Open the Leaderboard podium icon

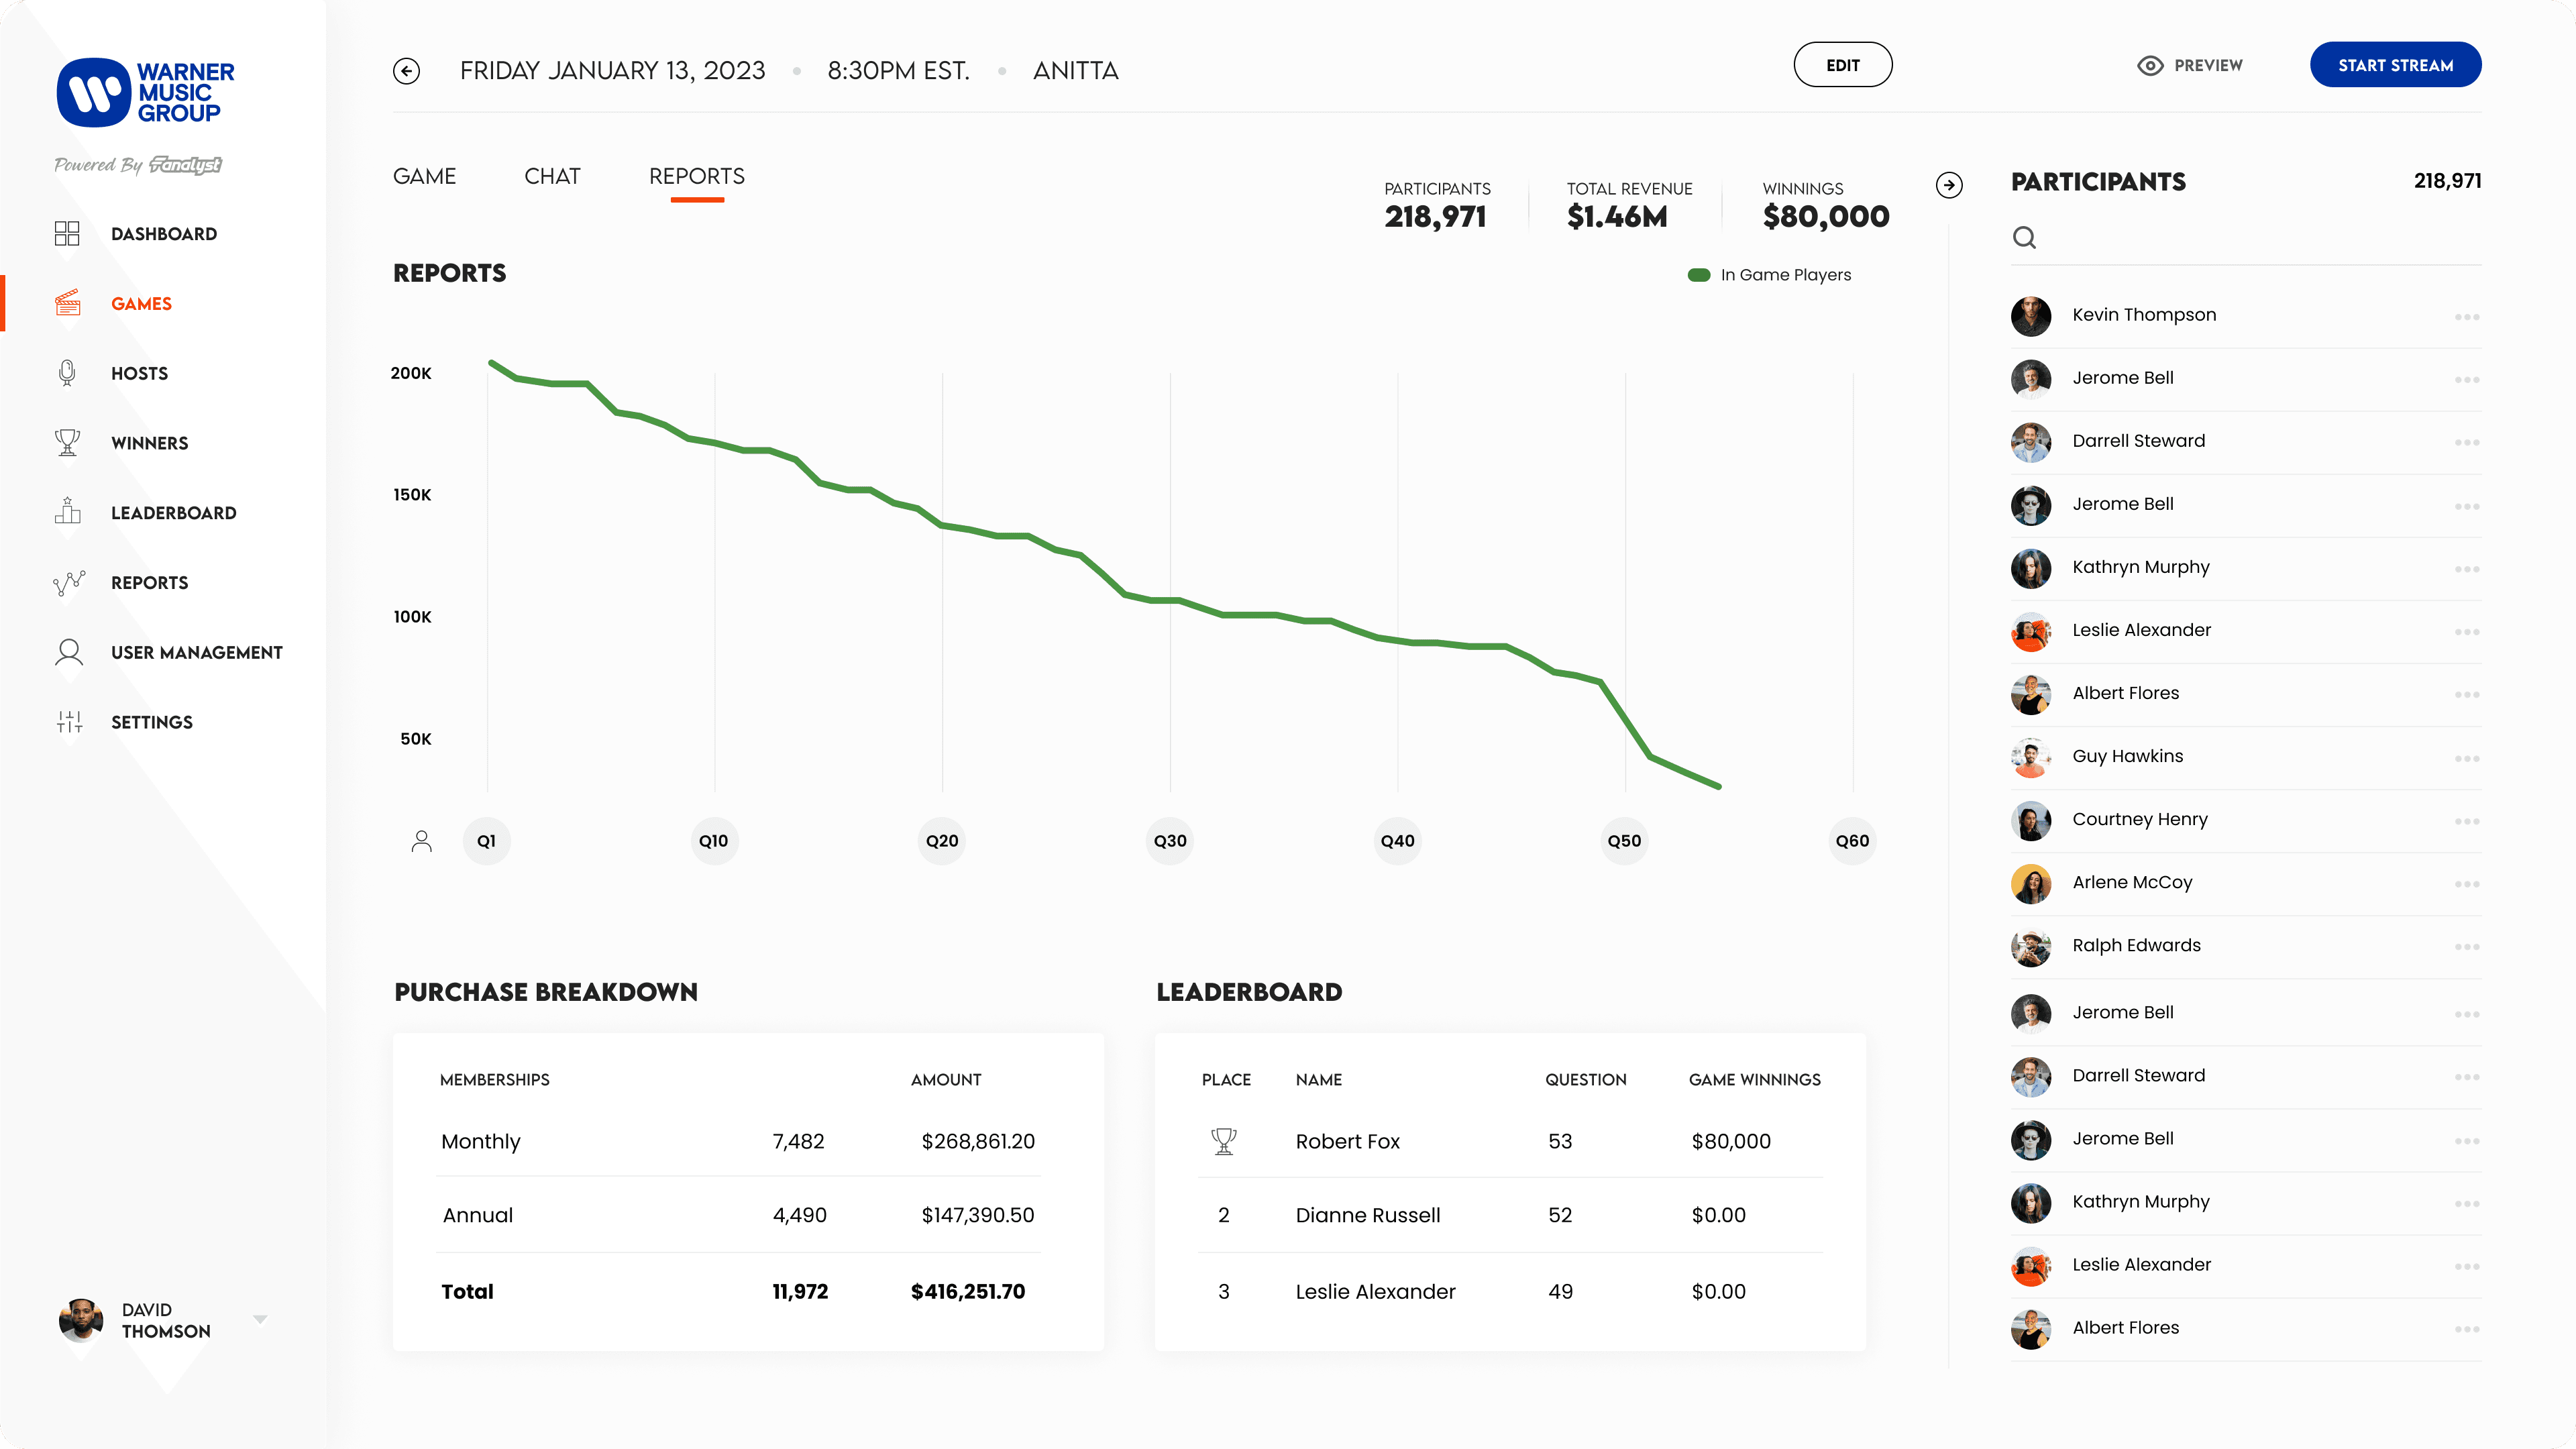point(67,511)
